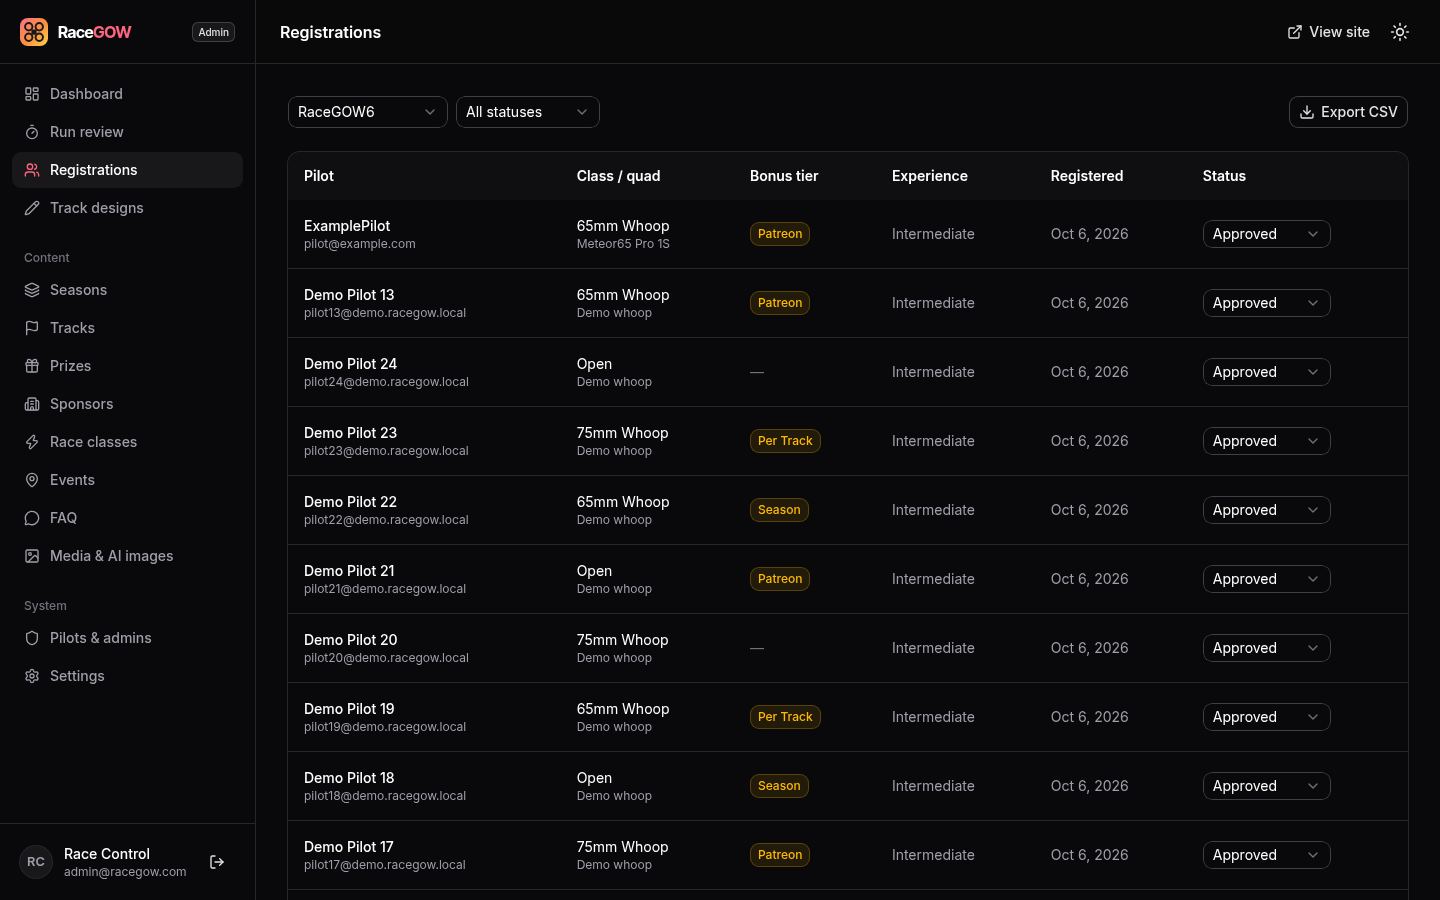This screenshot has height=900, width=1440.
Task: Expand status dropdown for Demo Pilot 22
Action: point(1266,510)
